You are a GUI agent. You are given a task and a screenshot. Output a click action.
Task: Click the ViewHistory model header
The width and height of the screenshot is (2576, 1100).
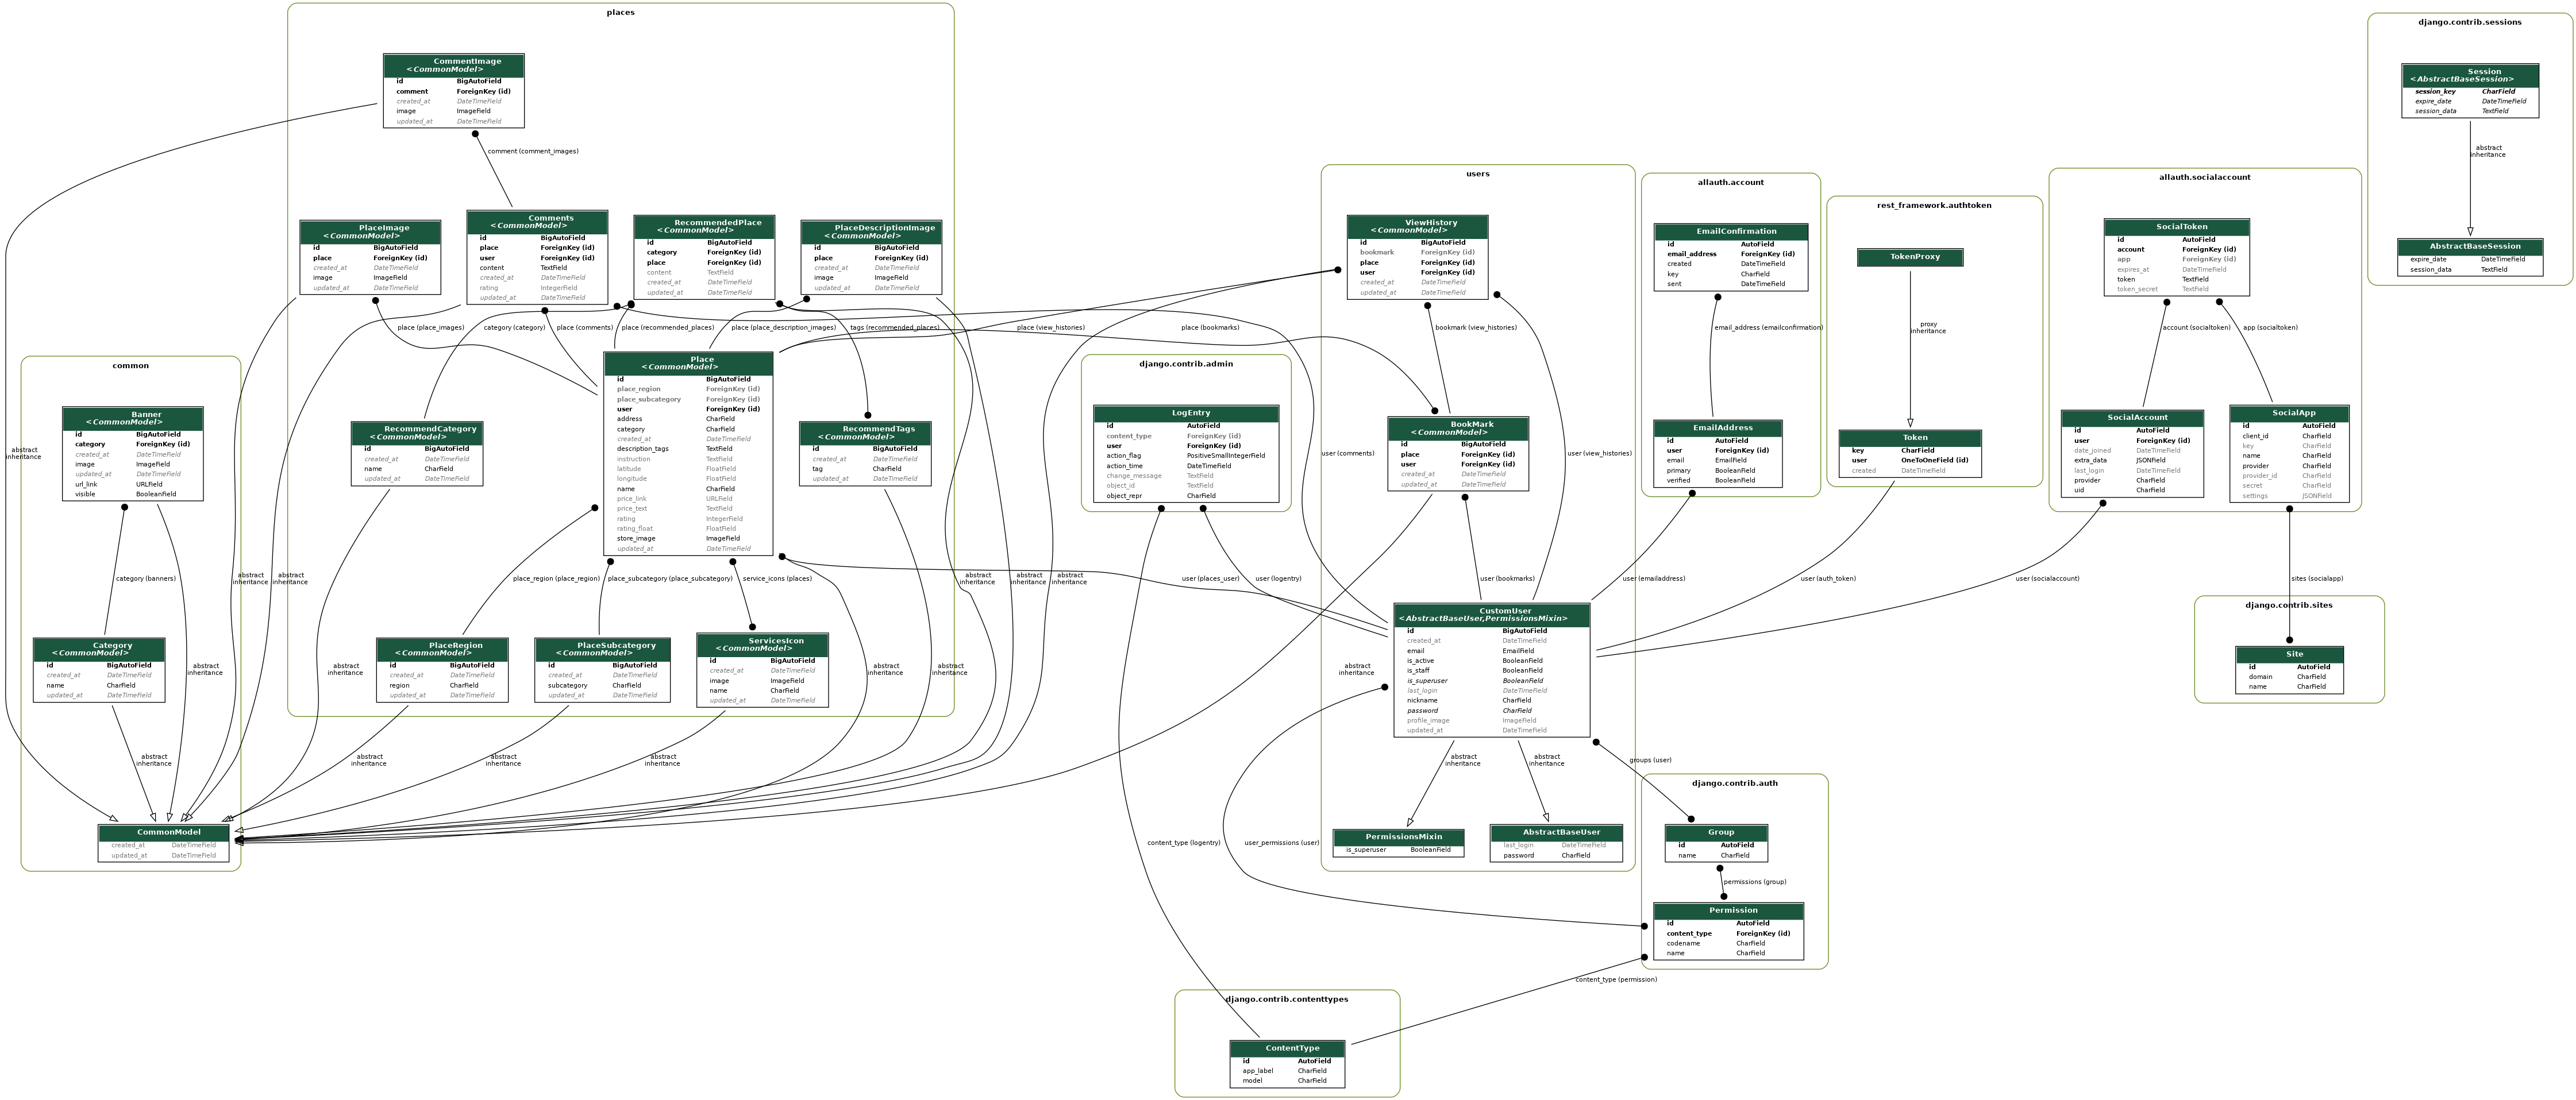[x=1417, y=226]
